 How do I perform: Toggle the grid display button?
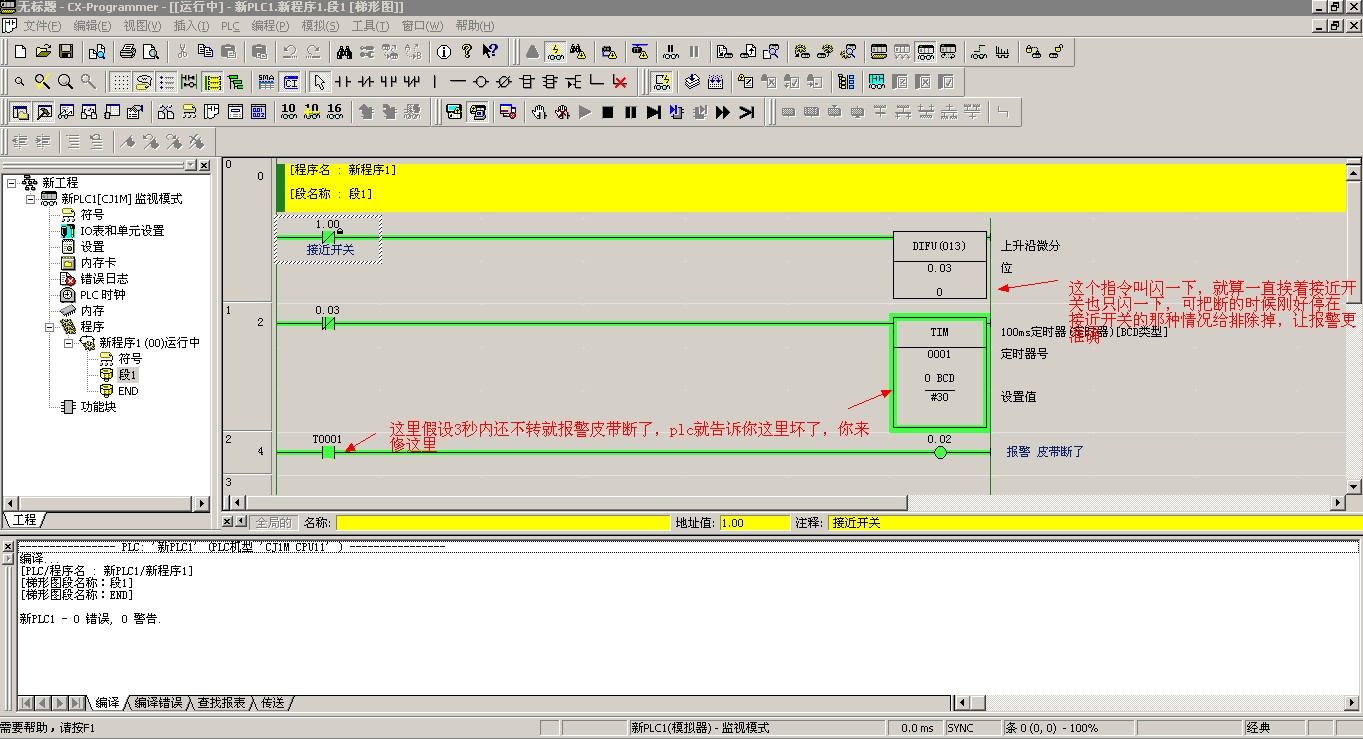click(x=120, y=82)
